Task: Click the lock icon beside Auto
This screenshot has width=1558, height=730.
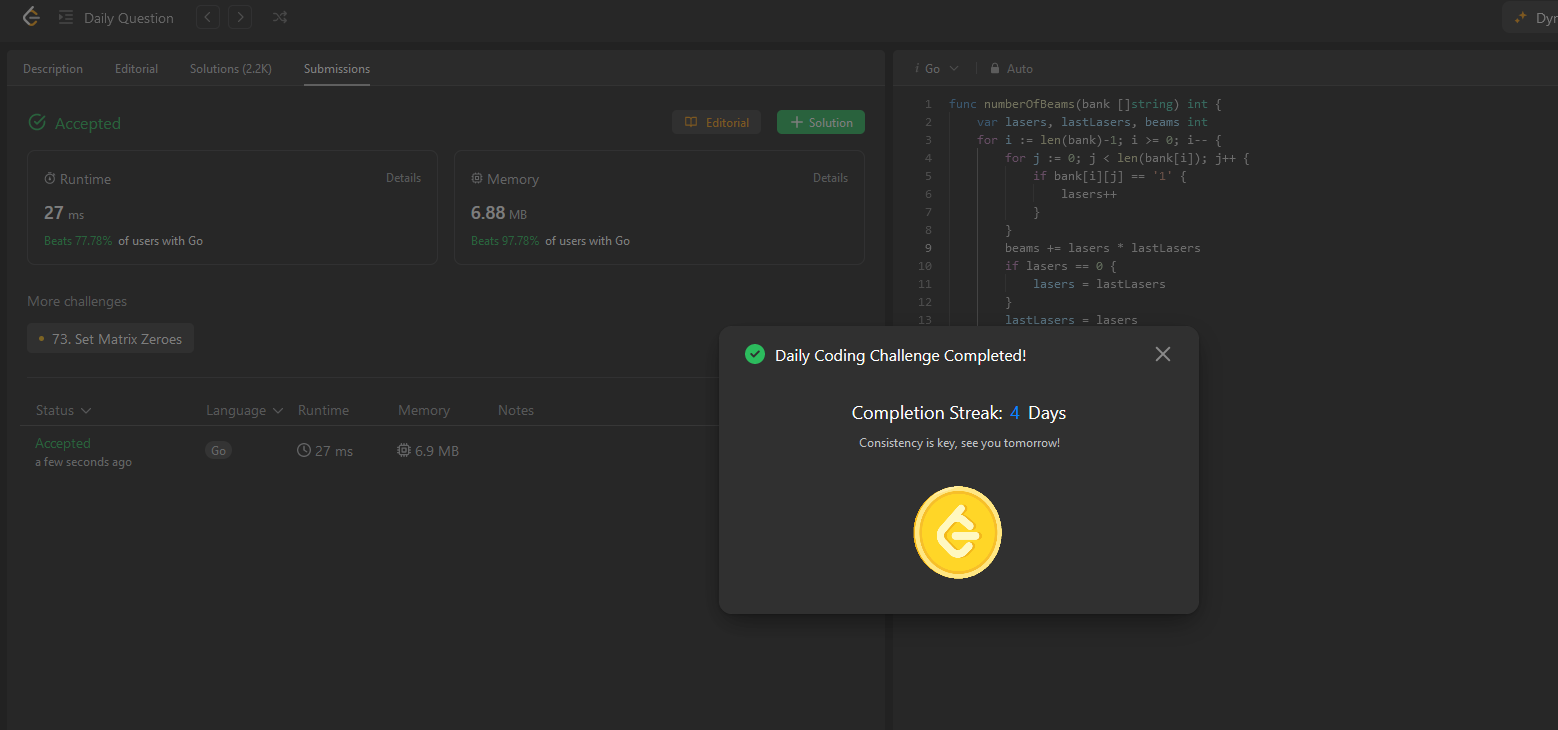Action: [995, 69]
